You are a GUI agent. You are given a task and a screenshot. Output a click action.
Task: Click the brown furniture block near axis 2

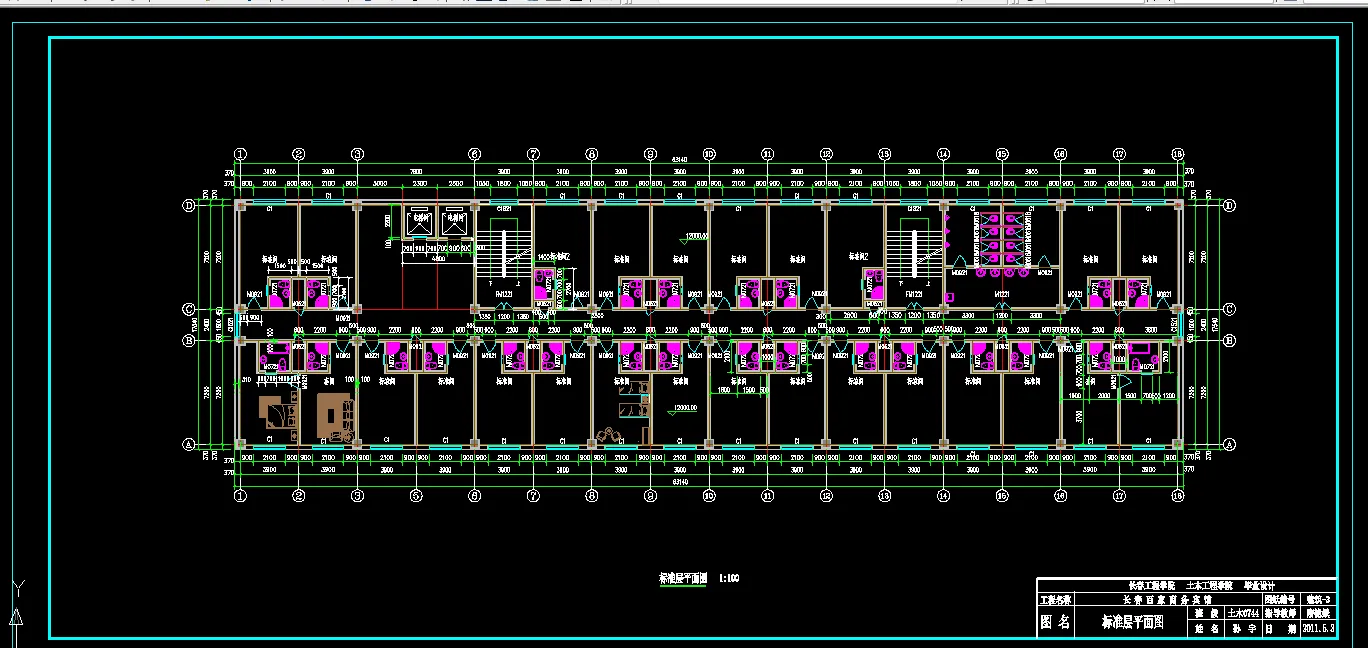tap(334, 416)
